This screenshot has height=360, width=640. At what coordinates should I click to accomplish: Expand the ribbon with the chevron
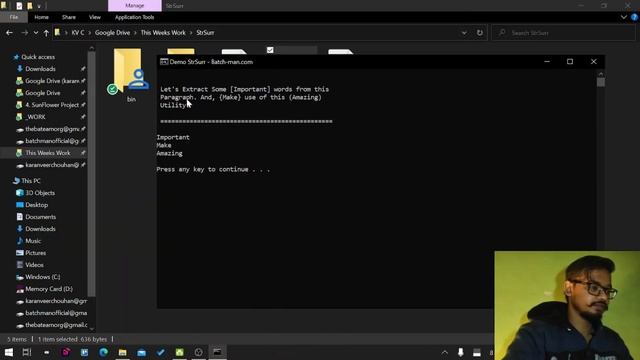point(623,17)
